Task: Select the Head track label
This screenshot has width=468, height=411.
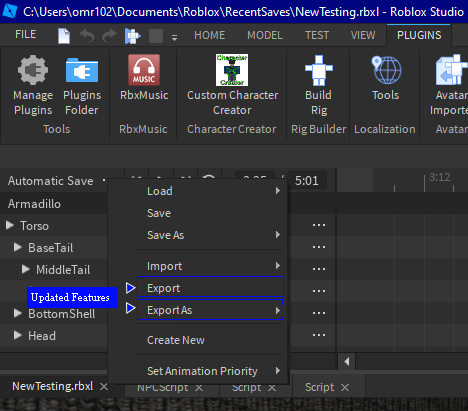Action: pos(42,336)
